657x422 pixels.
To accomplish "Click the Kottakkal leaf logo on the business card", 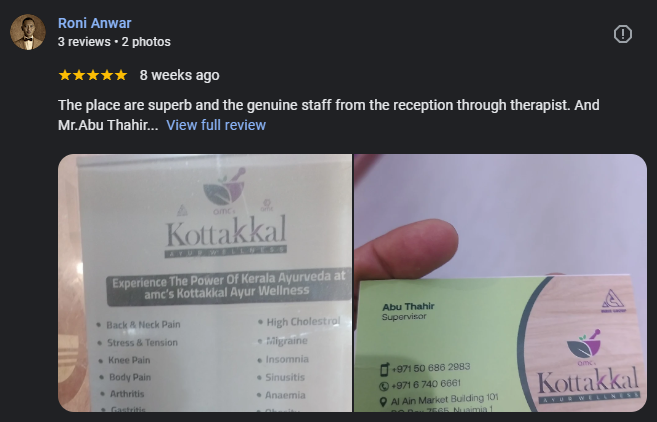I will [584, 343].
